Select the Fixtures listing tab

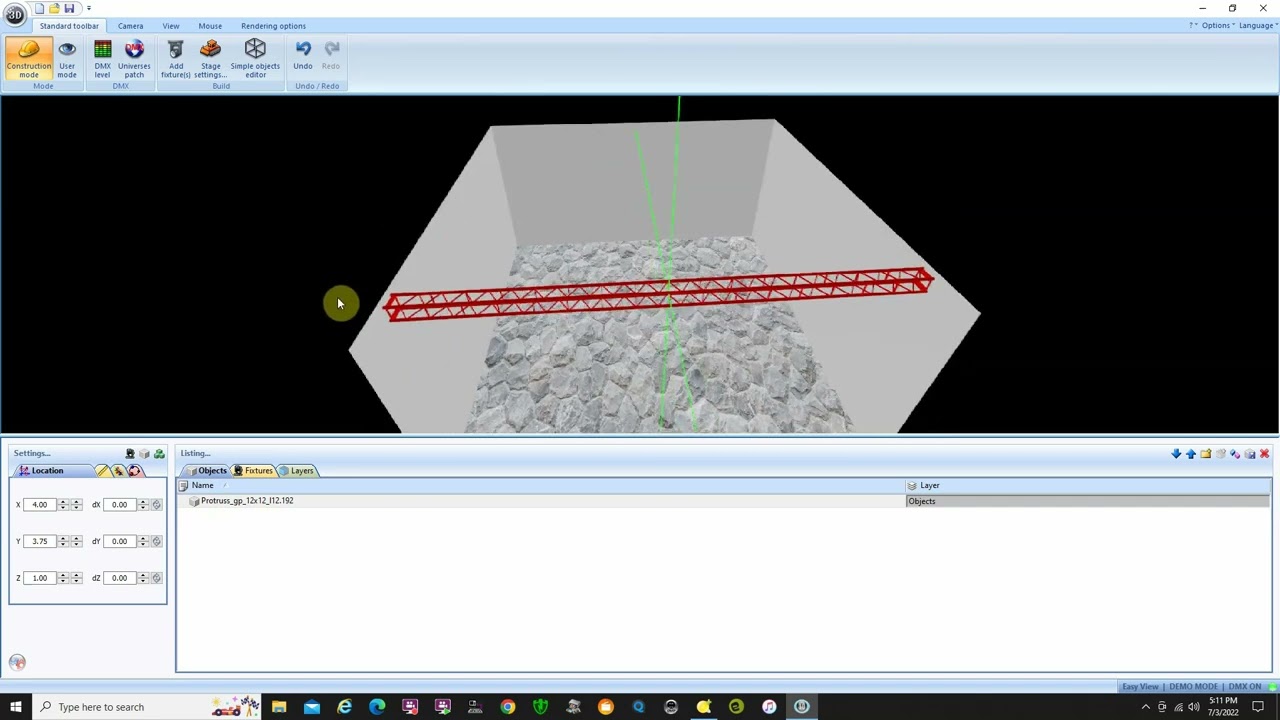pyautogui.click(x=253, y=471)
